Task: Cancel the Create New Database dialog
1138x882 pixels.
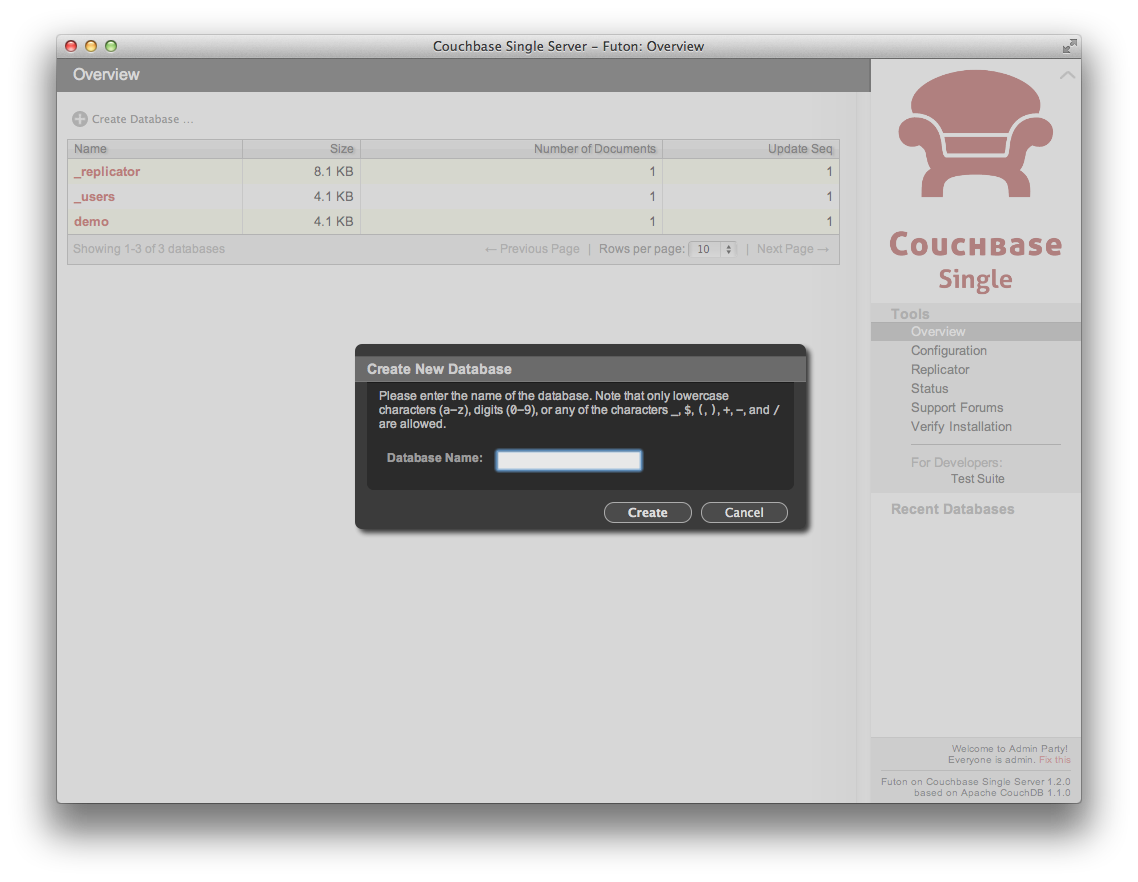Action: tap(744, 513)
